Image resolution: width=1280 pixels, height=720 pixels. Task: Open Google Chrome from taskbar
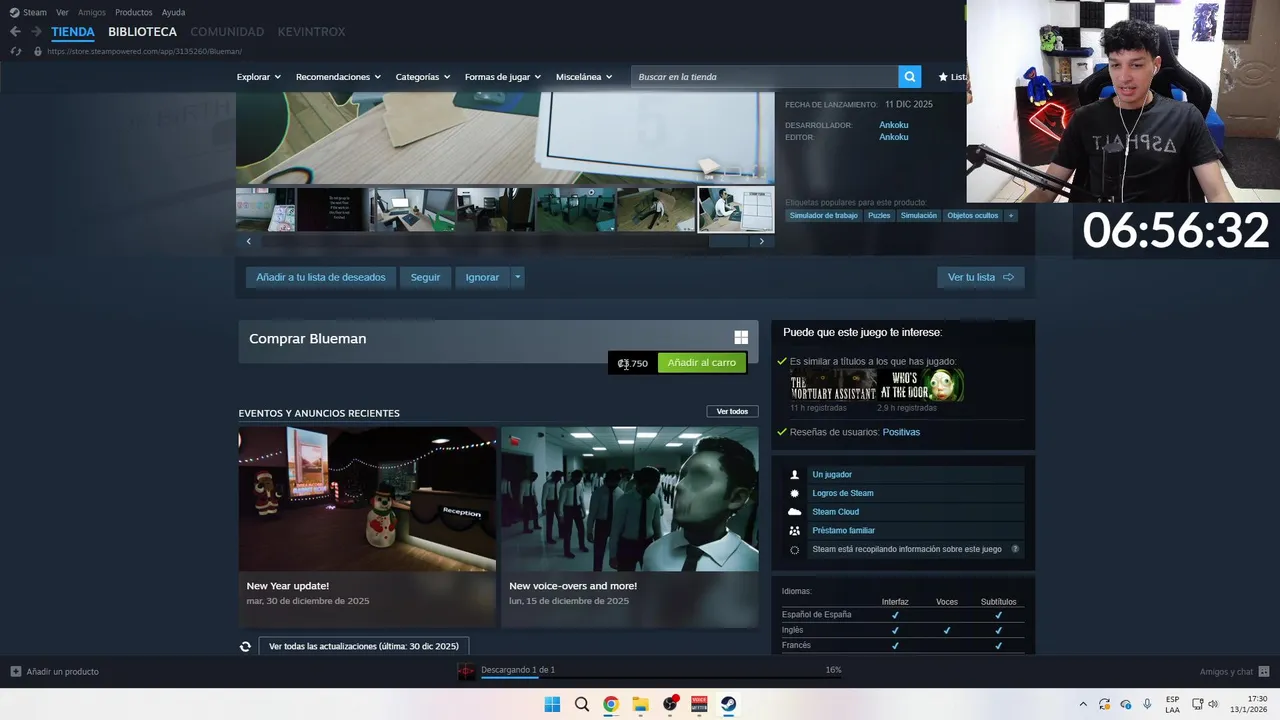tap(611, 704)
